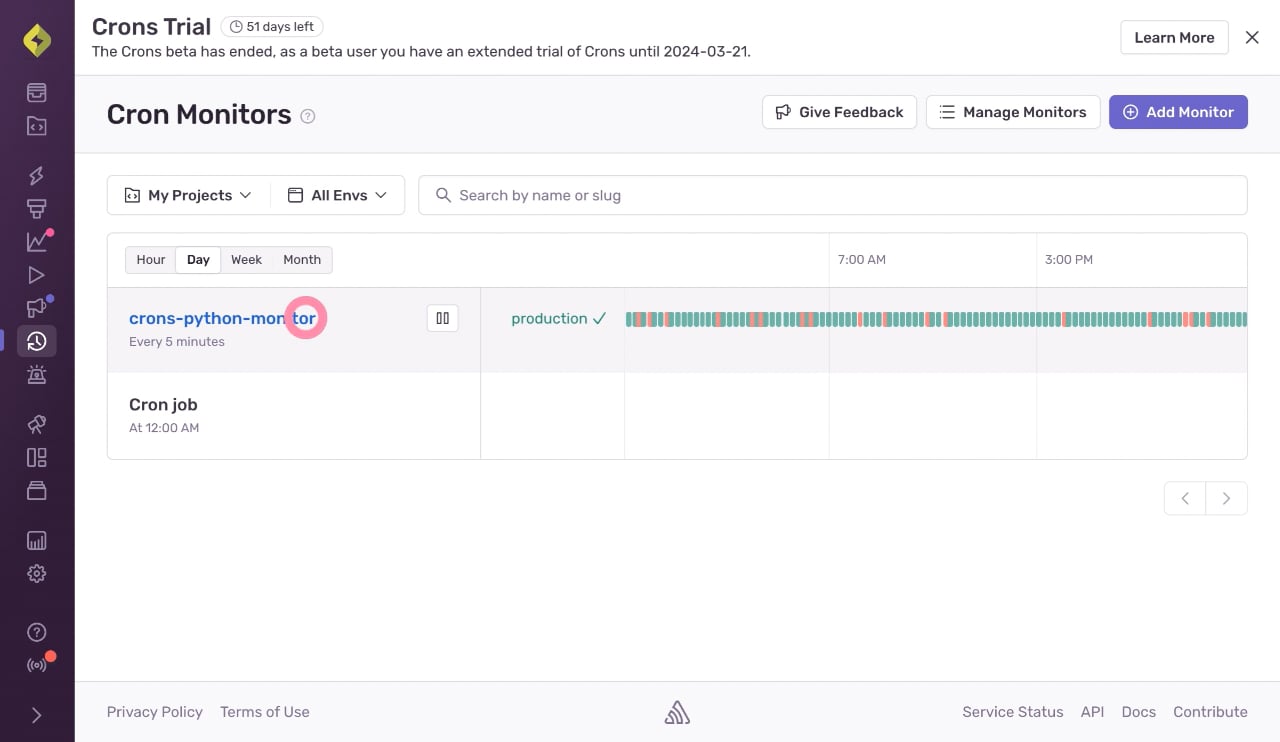Screen dimensions: 1280x742
Task: Open the Alerts siren icon in sidebar
Action: pyautogui.click(x=36, y=375)
